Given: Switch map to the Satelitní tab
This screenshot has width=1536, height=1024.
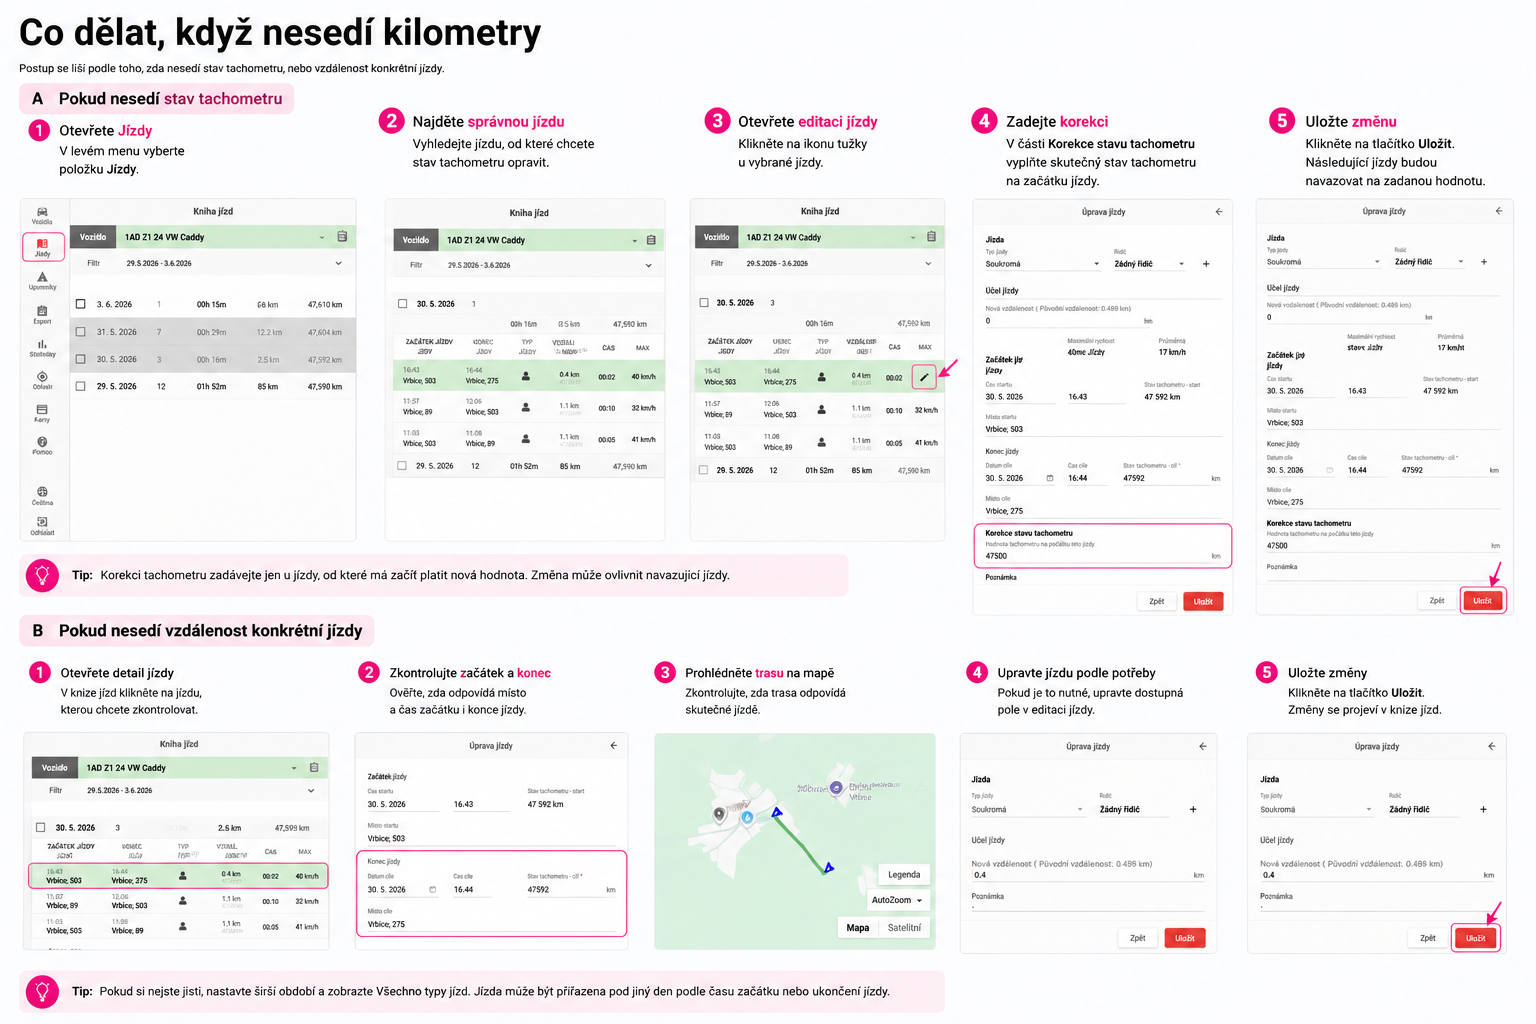Looking at the screenshot, I should click(x=904, y=928).
